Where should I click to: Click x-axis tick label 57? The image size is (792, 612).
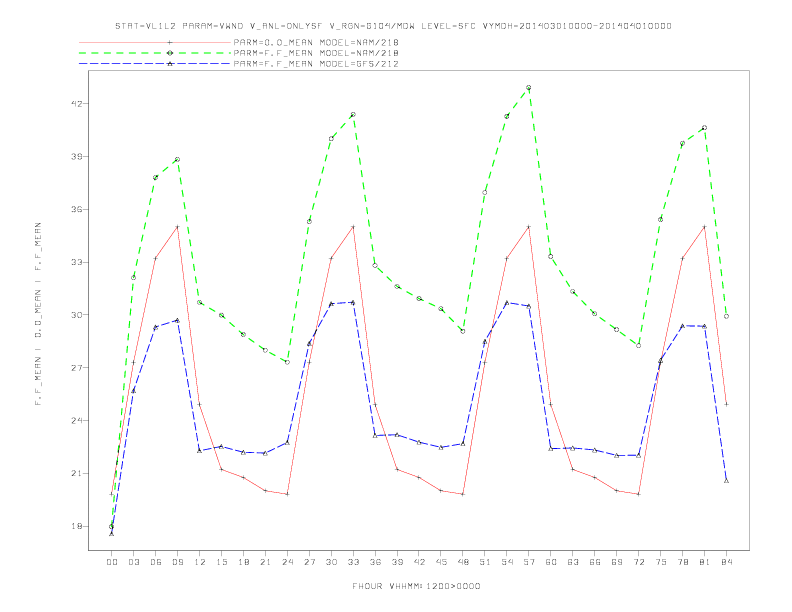(529, 562)
